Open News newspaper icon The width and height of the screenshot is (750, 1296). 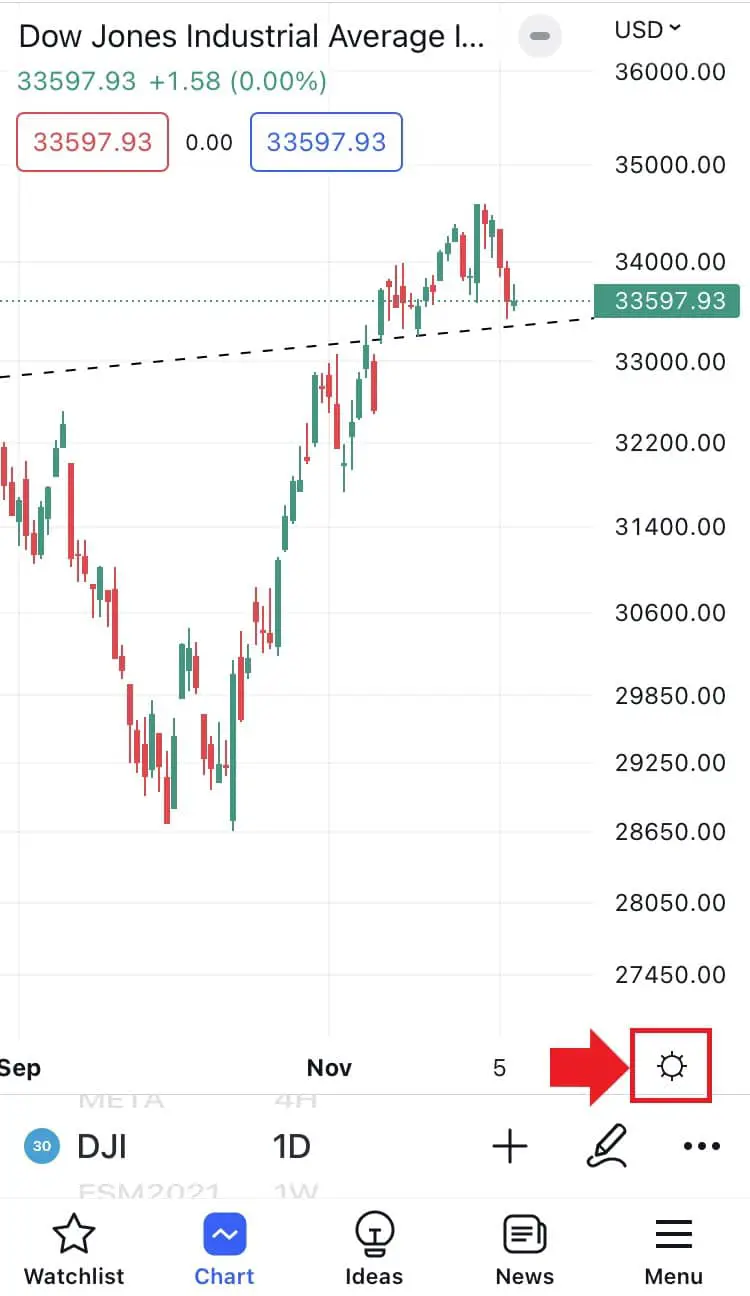click(524, 1235)
